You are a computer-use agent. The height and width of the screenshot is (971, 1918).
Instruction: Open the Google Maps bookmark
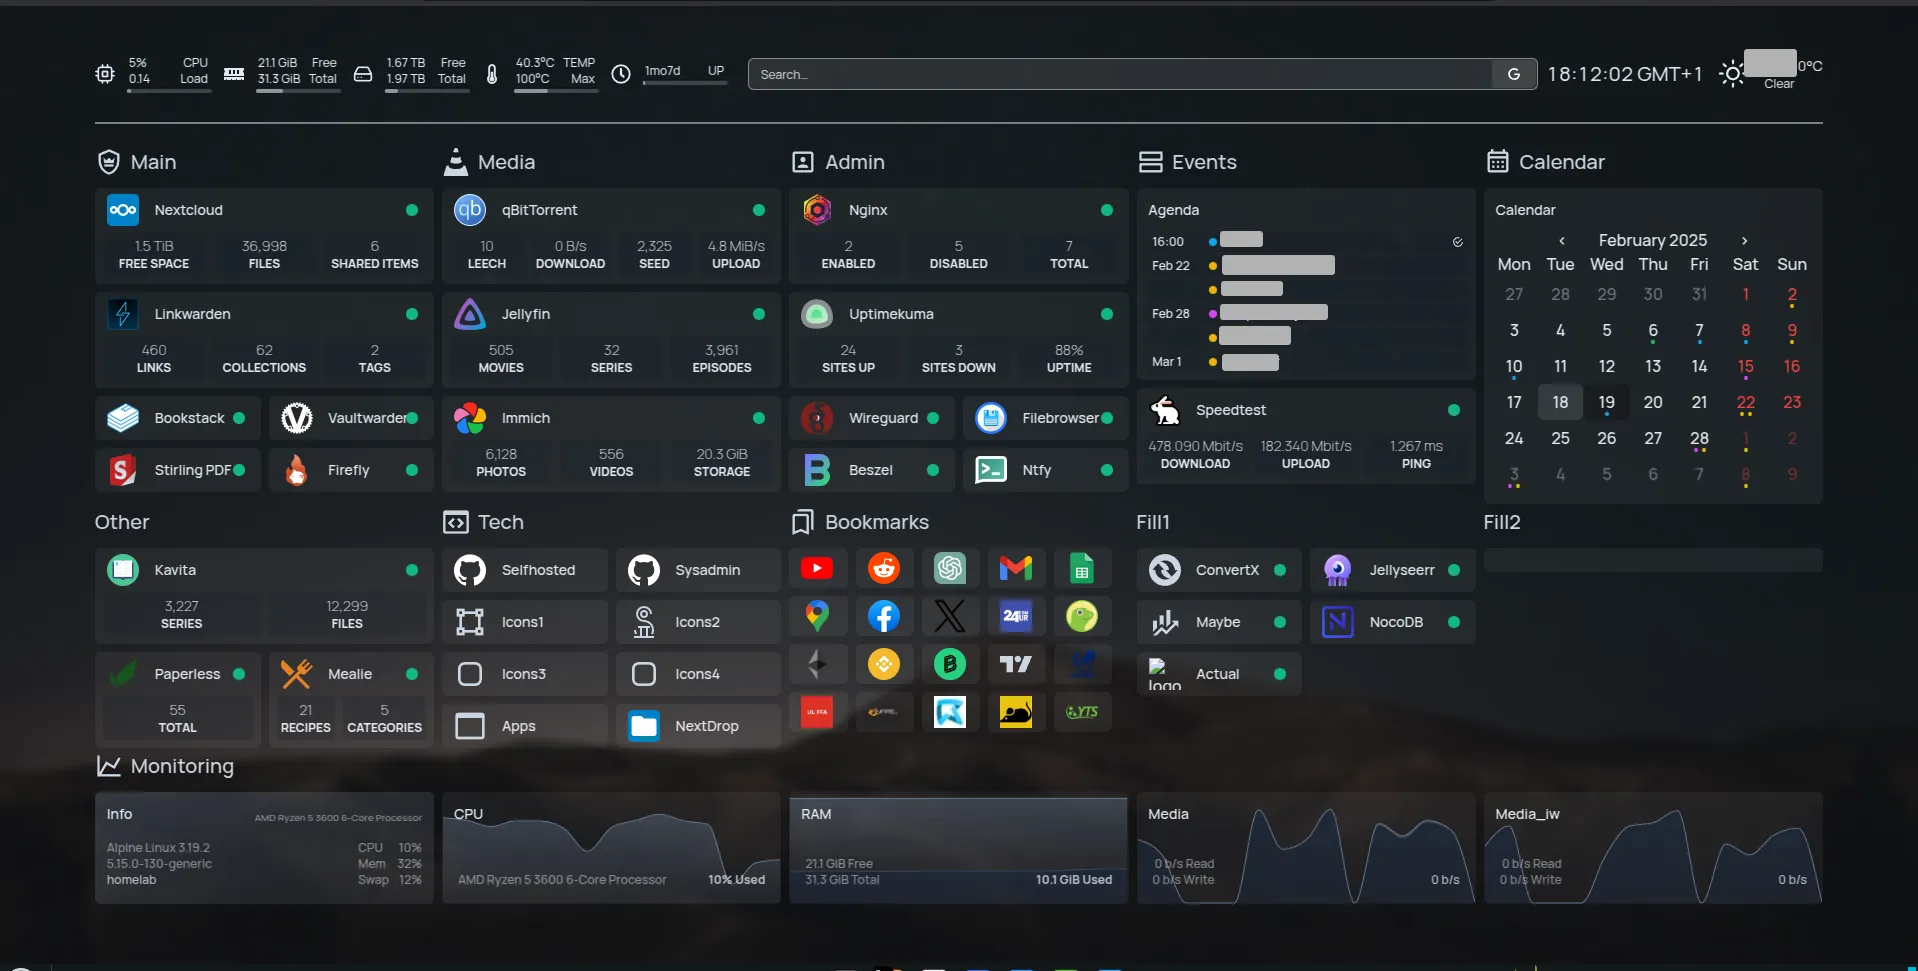817,616
